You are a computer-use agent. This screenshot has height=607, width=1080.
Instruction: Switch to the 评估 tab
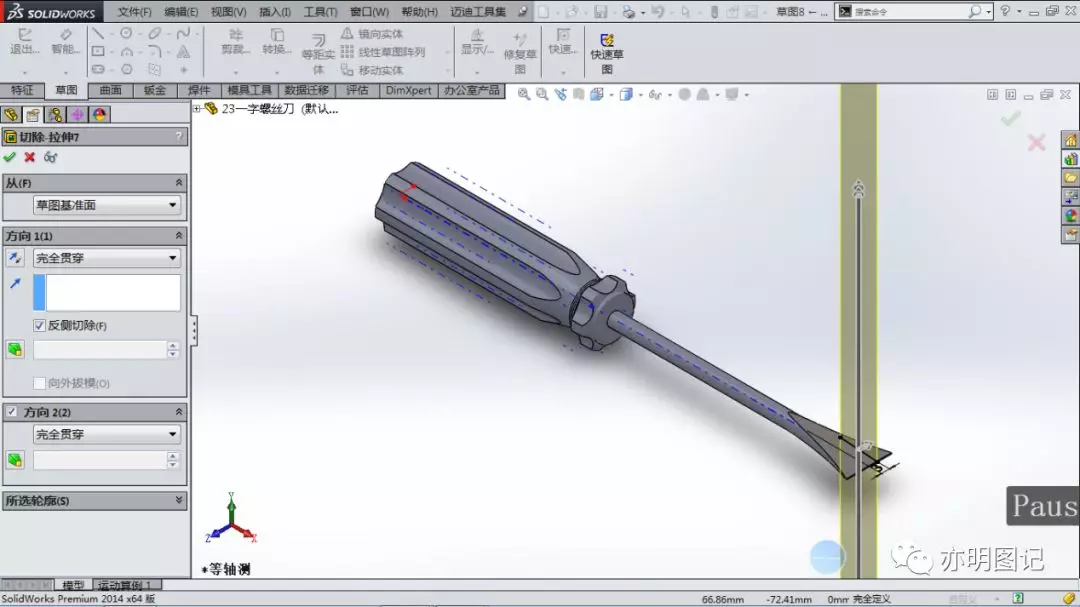[x=357, y=90]
